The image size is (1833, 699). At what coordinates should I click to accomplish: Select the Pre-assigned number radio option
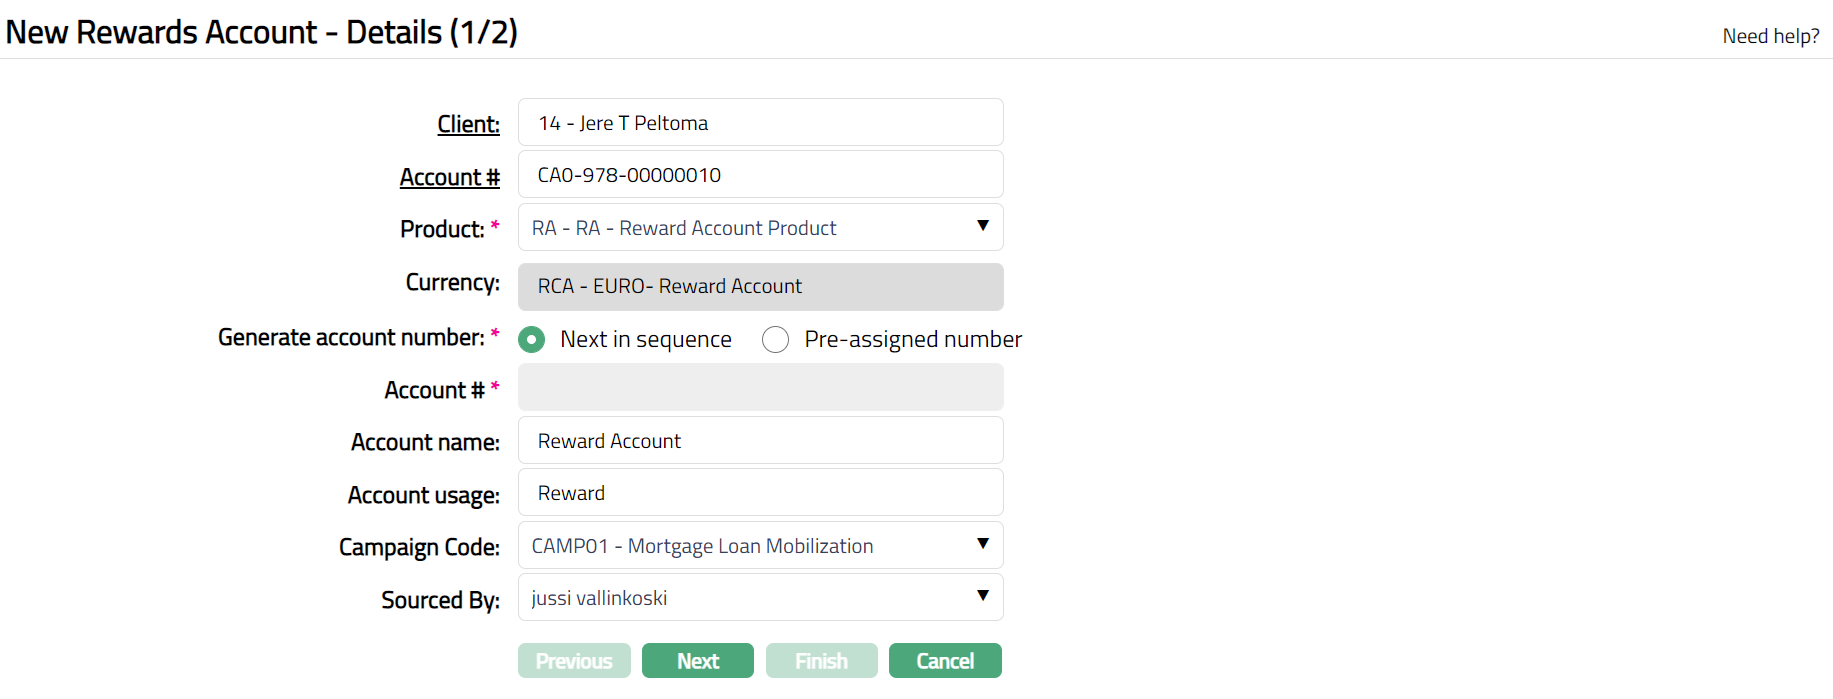point(775,340)
